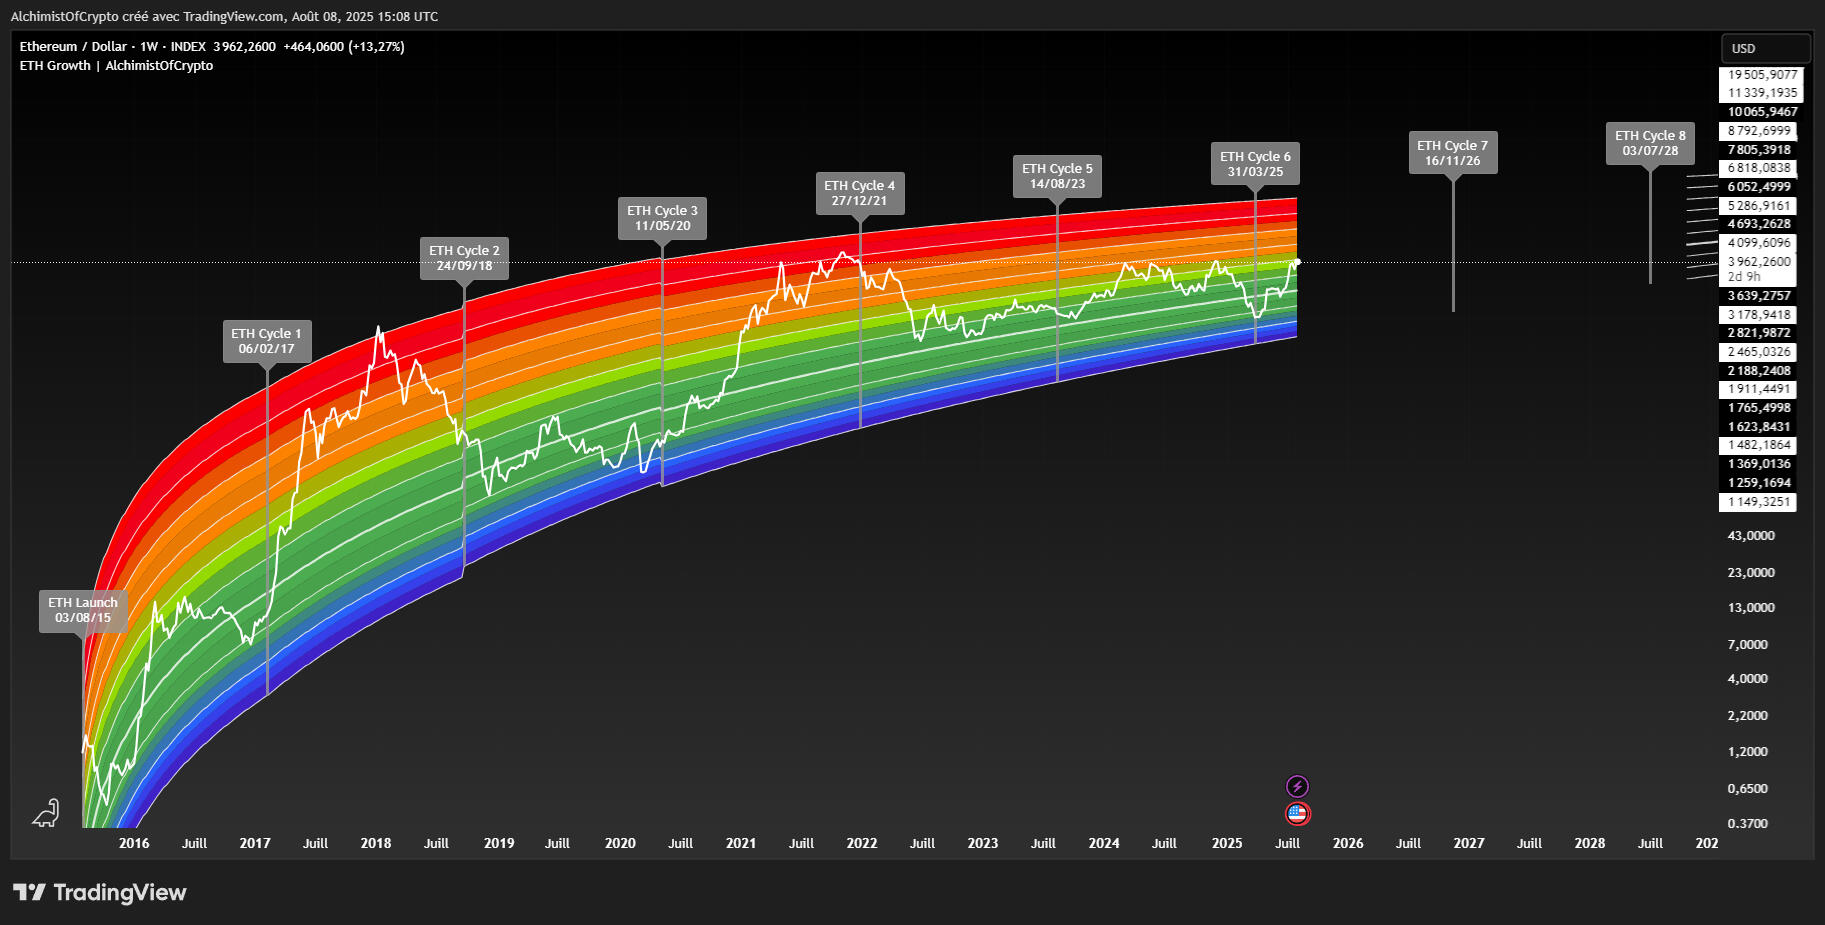Click the US flag economic event icon
This screenshot has height=925, width=1825.
click(x=1297, y=813)
